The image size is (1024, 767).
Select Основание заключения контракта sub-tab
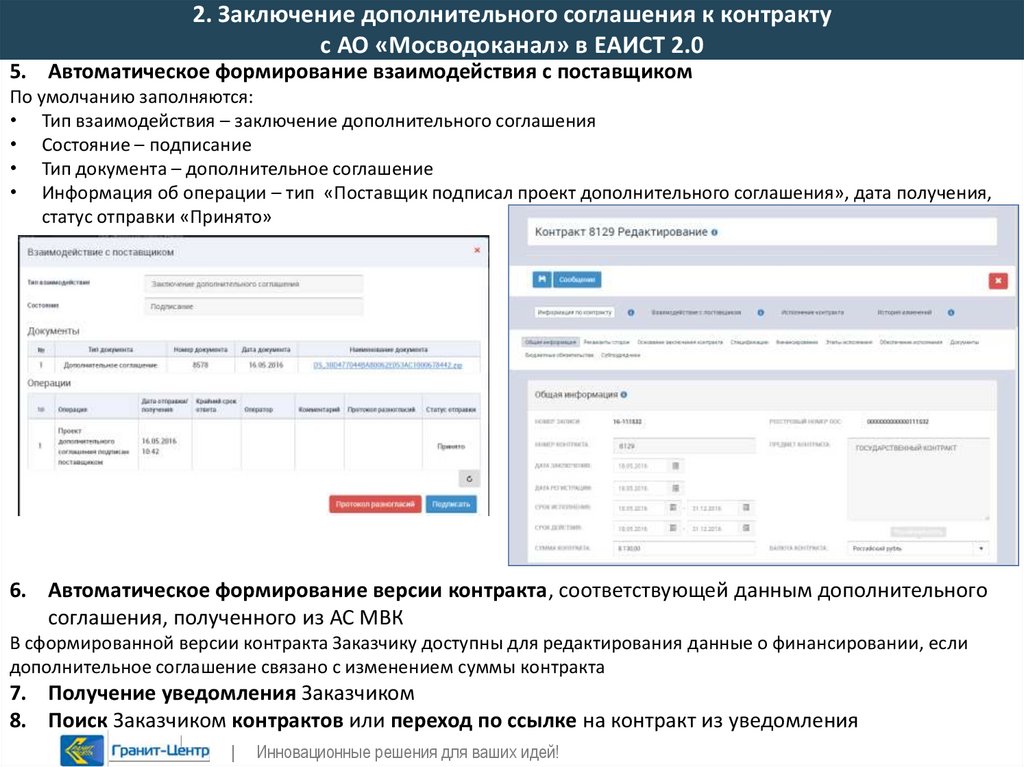coord(680,342)
